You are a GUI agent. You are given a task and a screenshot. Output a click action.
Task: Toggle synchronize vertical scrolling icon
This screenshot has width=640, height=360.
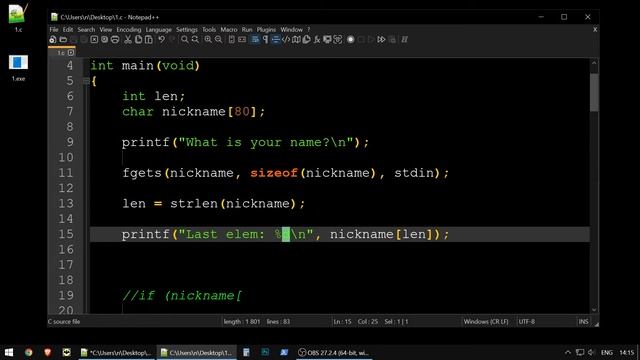click(231, 40)
